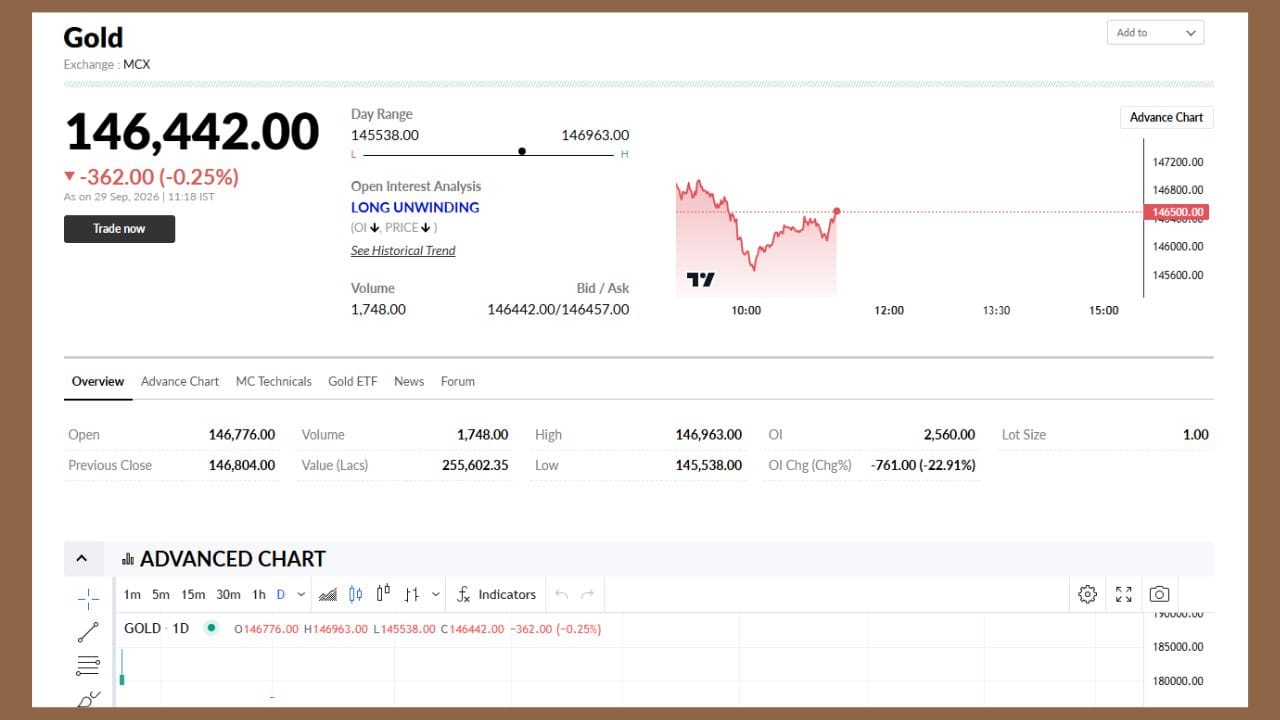Open the News tab

tap(409, 381)
